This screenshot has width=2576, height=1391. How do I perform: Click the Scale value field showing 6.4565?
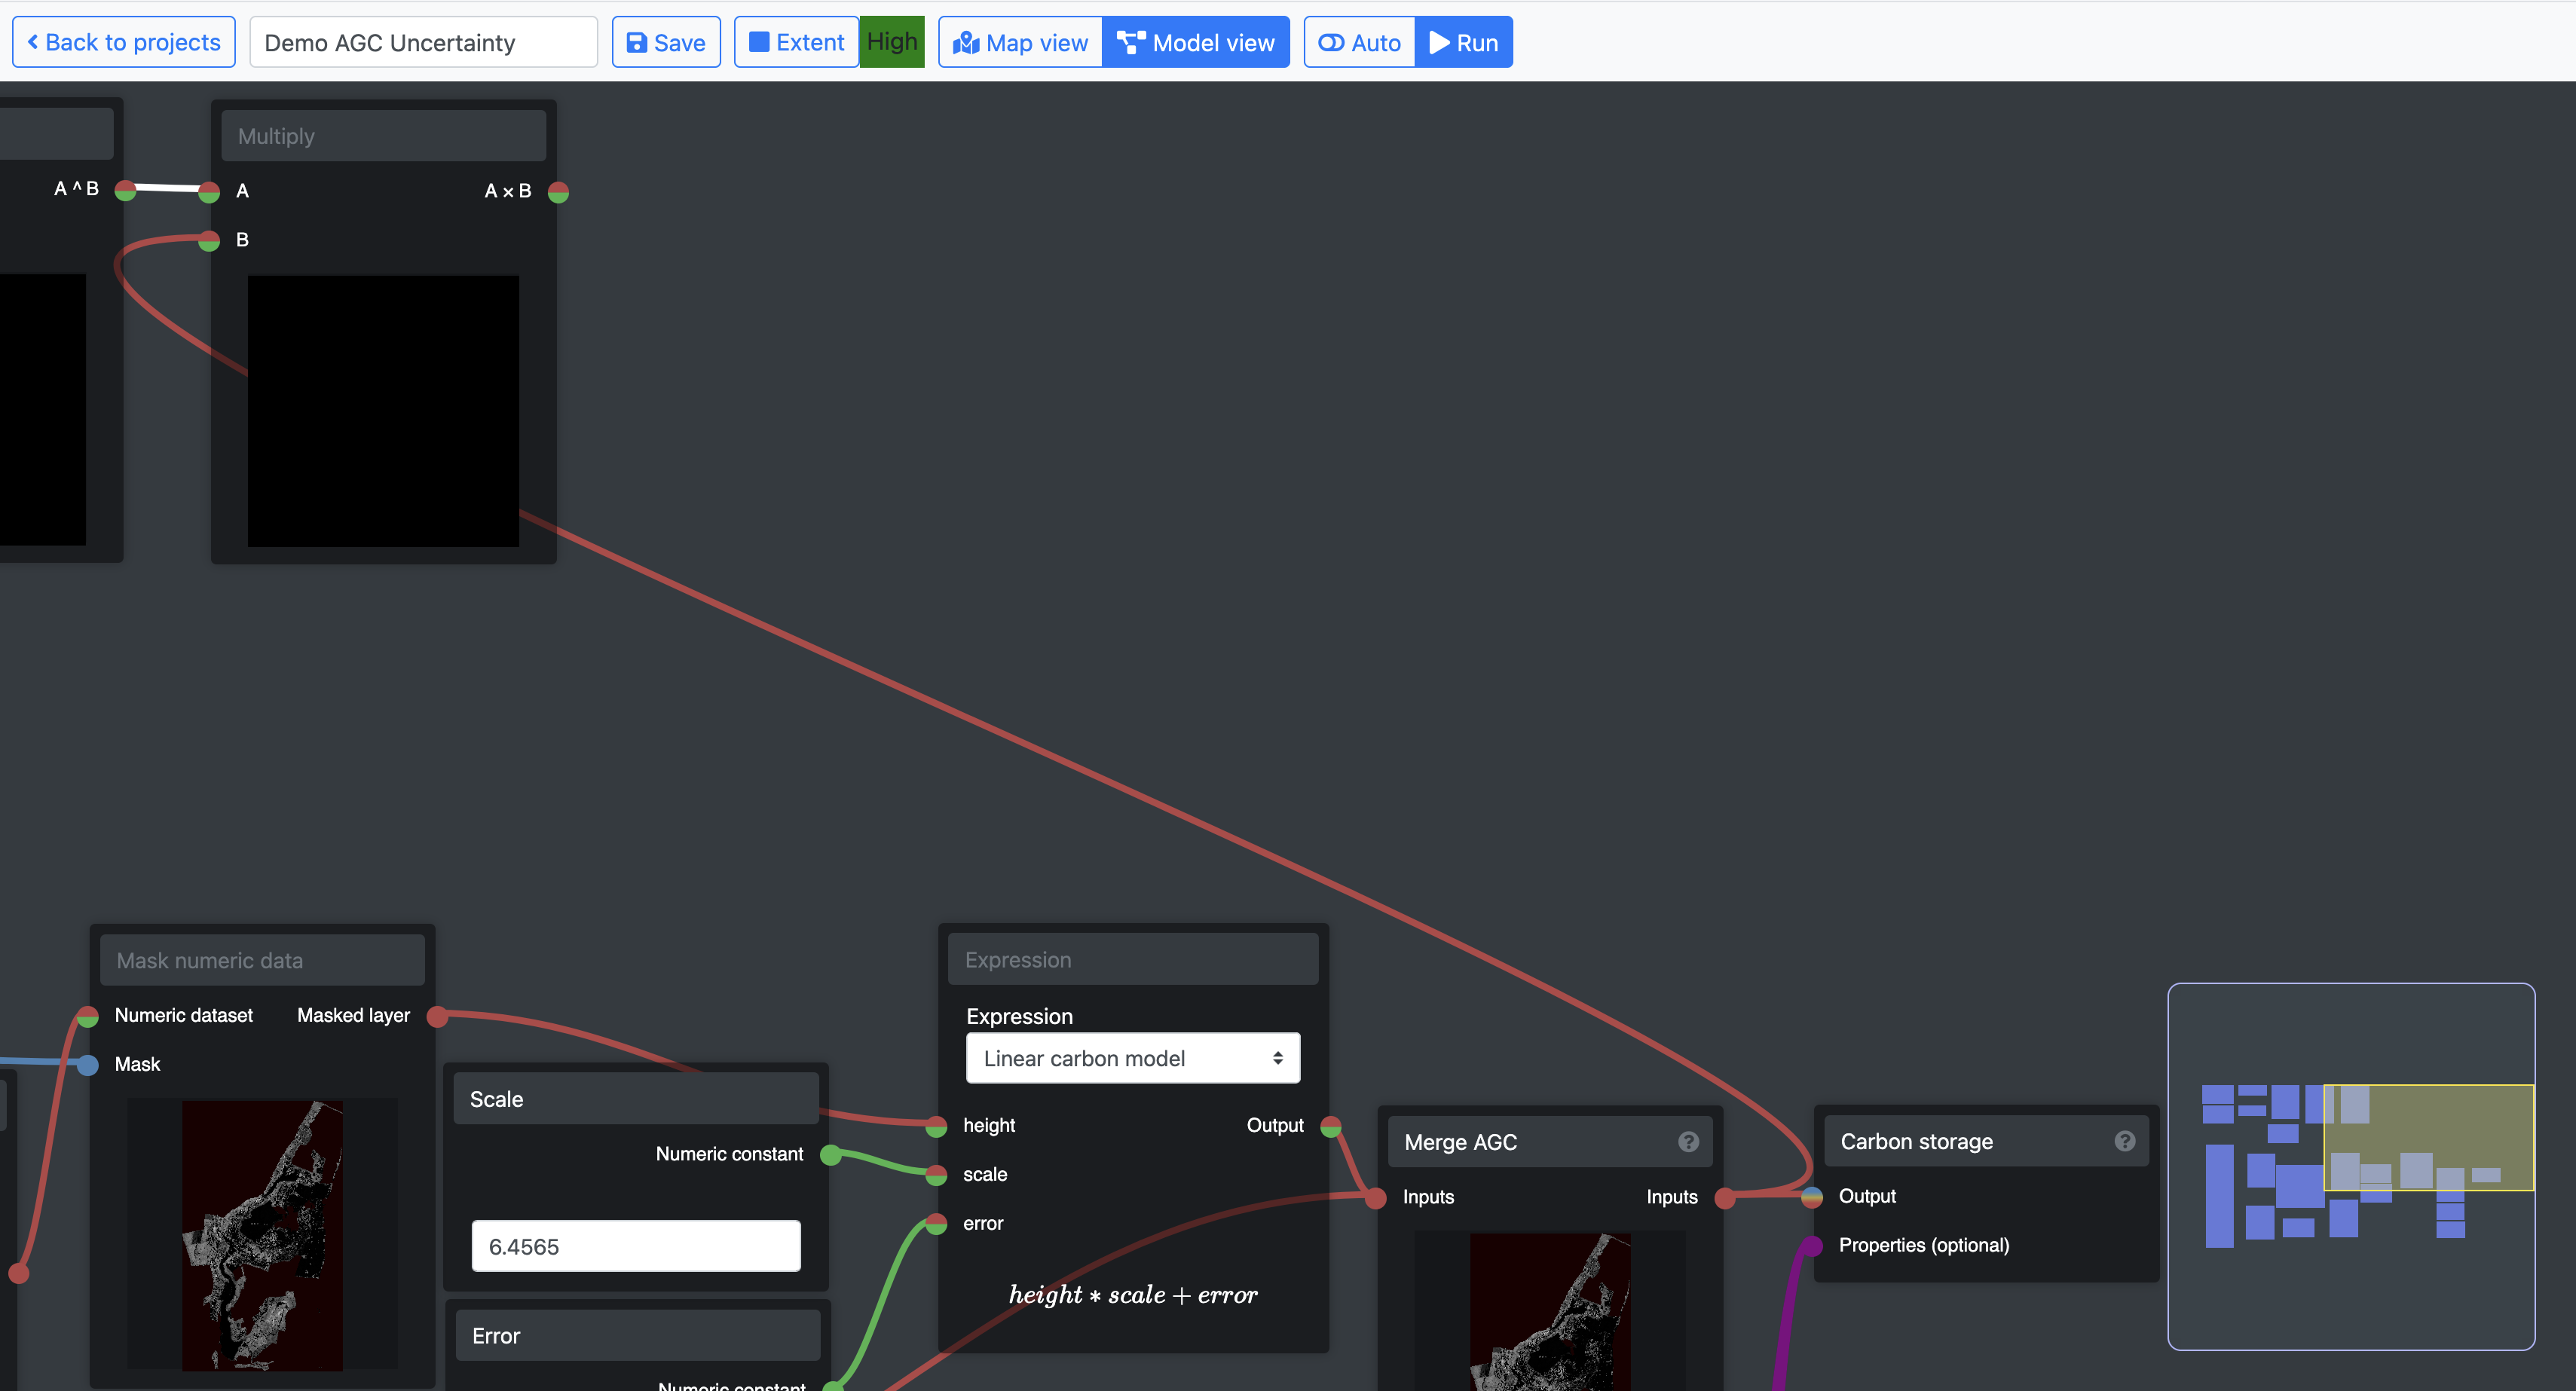tap(636, 1246)
